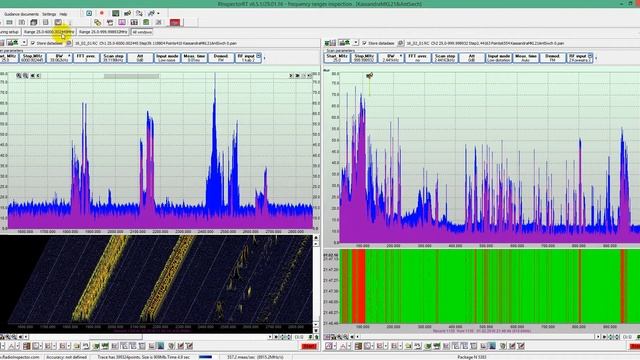Expand the BW dropdown in right scan parameters
Viewport: 640px width, 360px height.
[401, 56]
